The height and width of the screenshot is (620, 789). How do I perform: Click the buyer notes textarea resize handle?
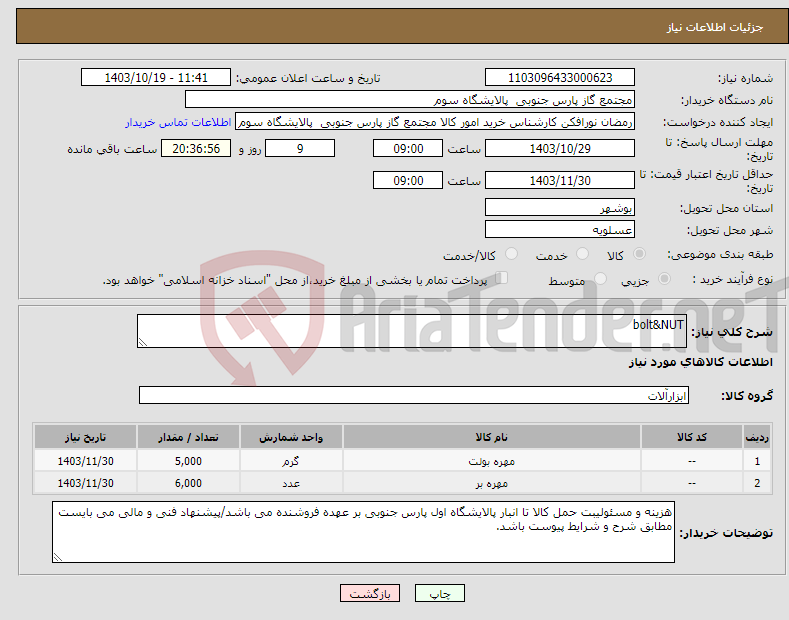(58, 557)
